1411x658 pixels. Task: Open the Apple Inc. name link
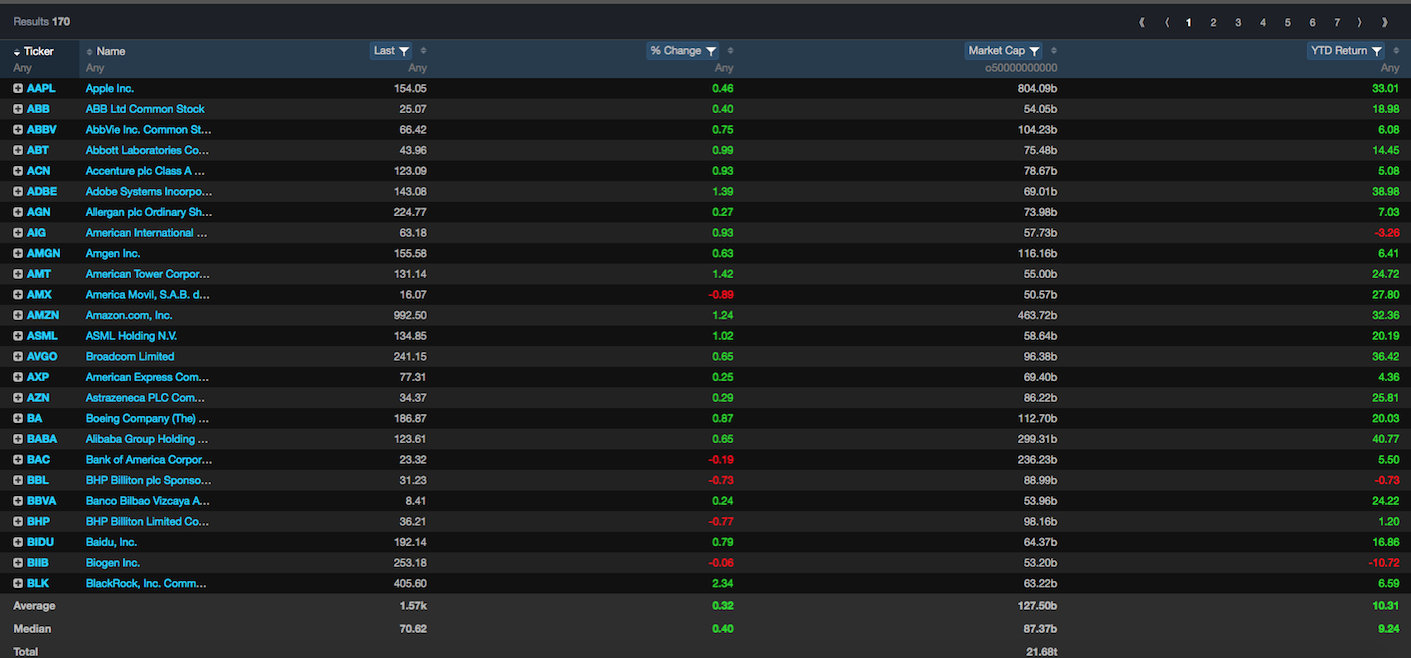tap(110, 88)
